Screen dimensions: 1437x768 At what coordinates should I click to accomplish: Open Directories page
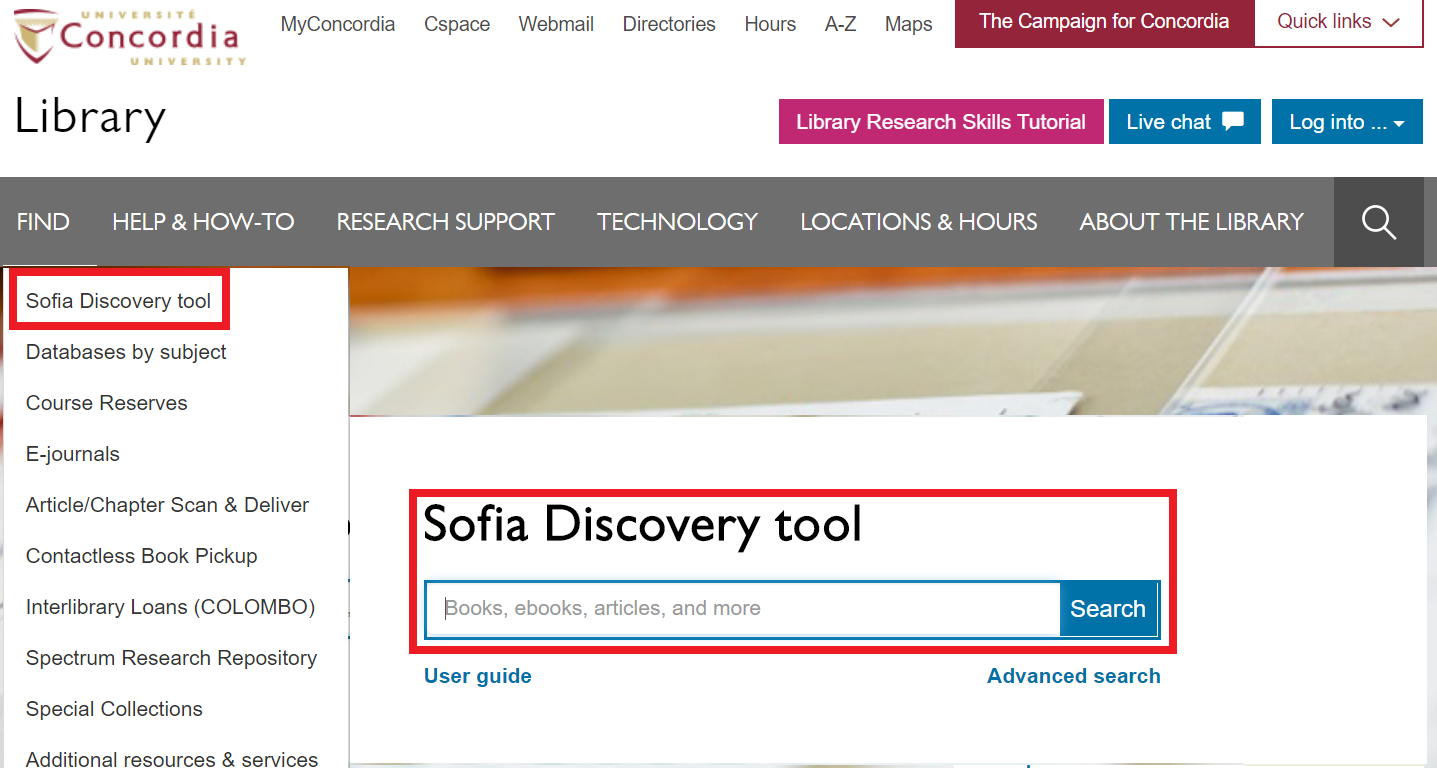[669, 24]
